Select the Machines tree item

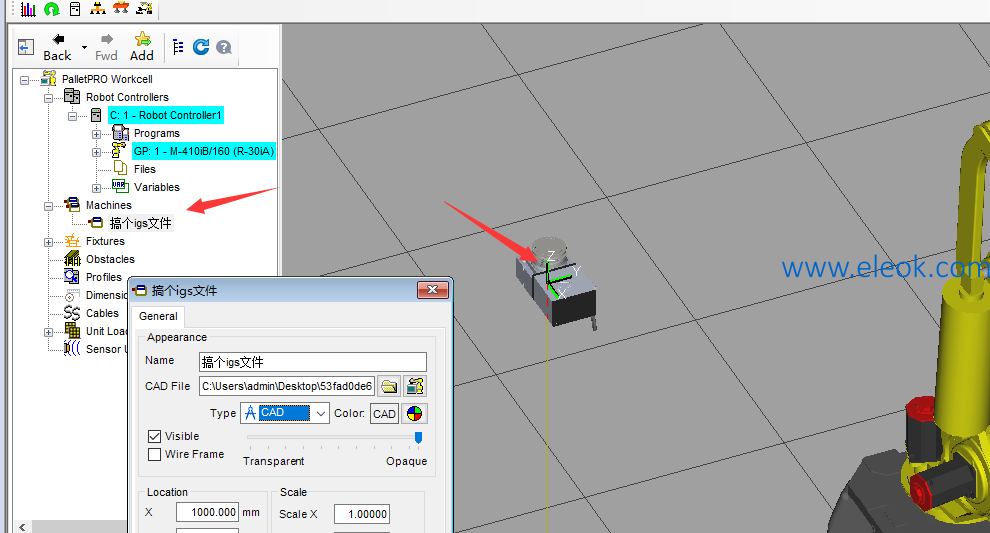coord(109,205)
